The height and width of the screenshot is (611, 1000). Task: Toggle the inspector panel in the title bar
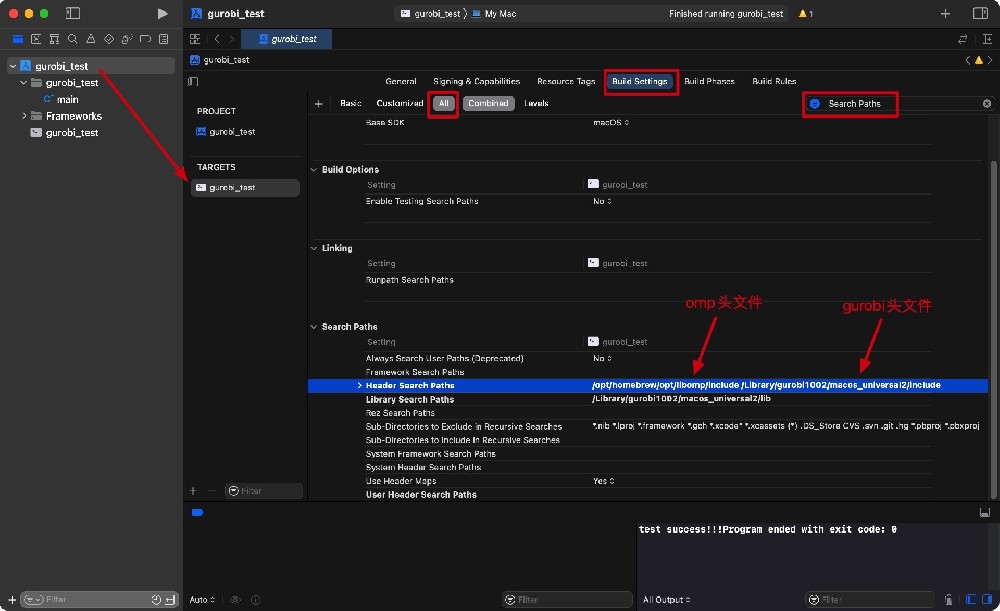pos(980,13)
